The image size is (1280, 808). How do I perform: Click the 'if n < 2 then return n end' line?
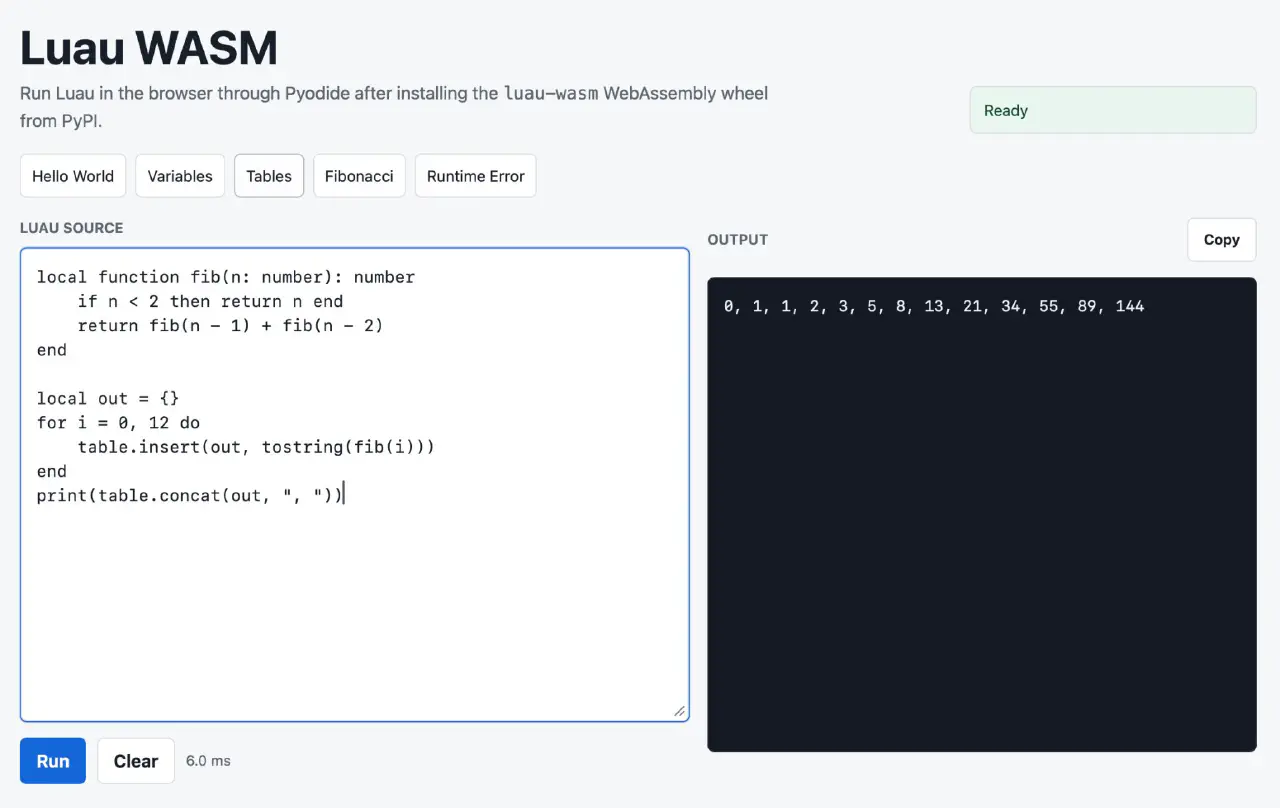(210, 301)
